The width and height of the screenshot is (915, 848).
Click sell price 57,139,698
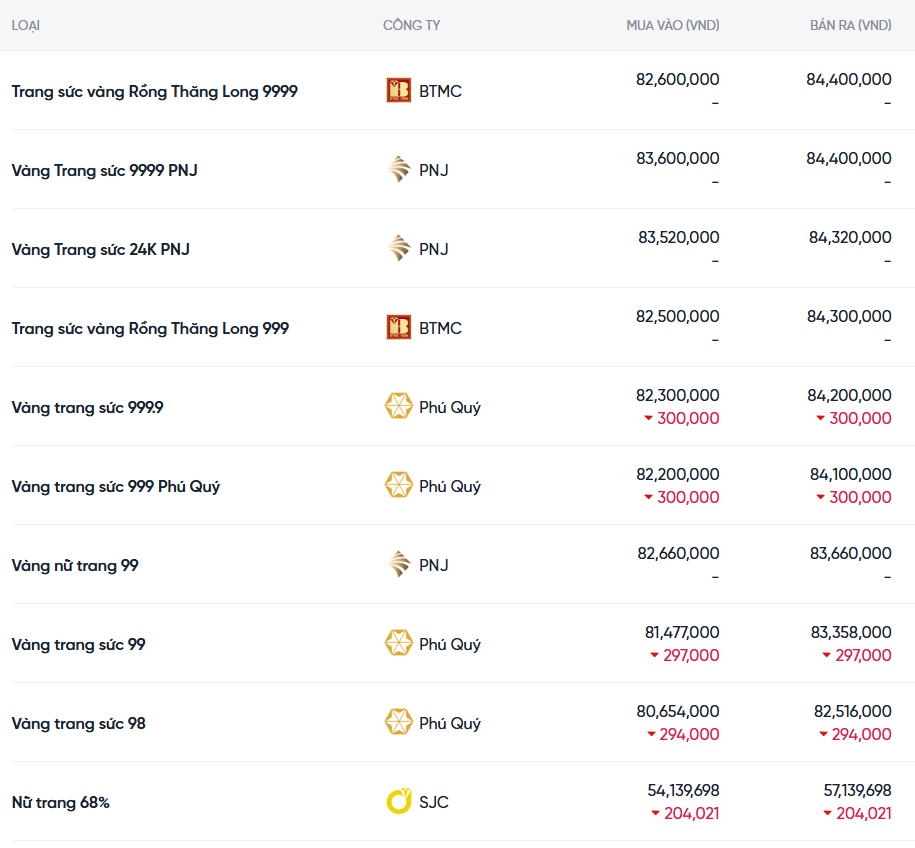(857, 790)
